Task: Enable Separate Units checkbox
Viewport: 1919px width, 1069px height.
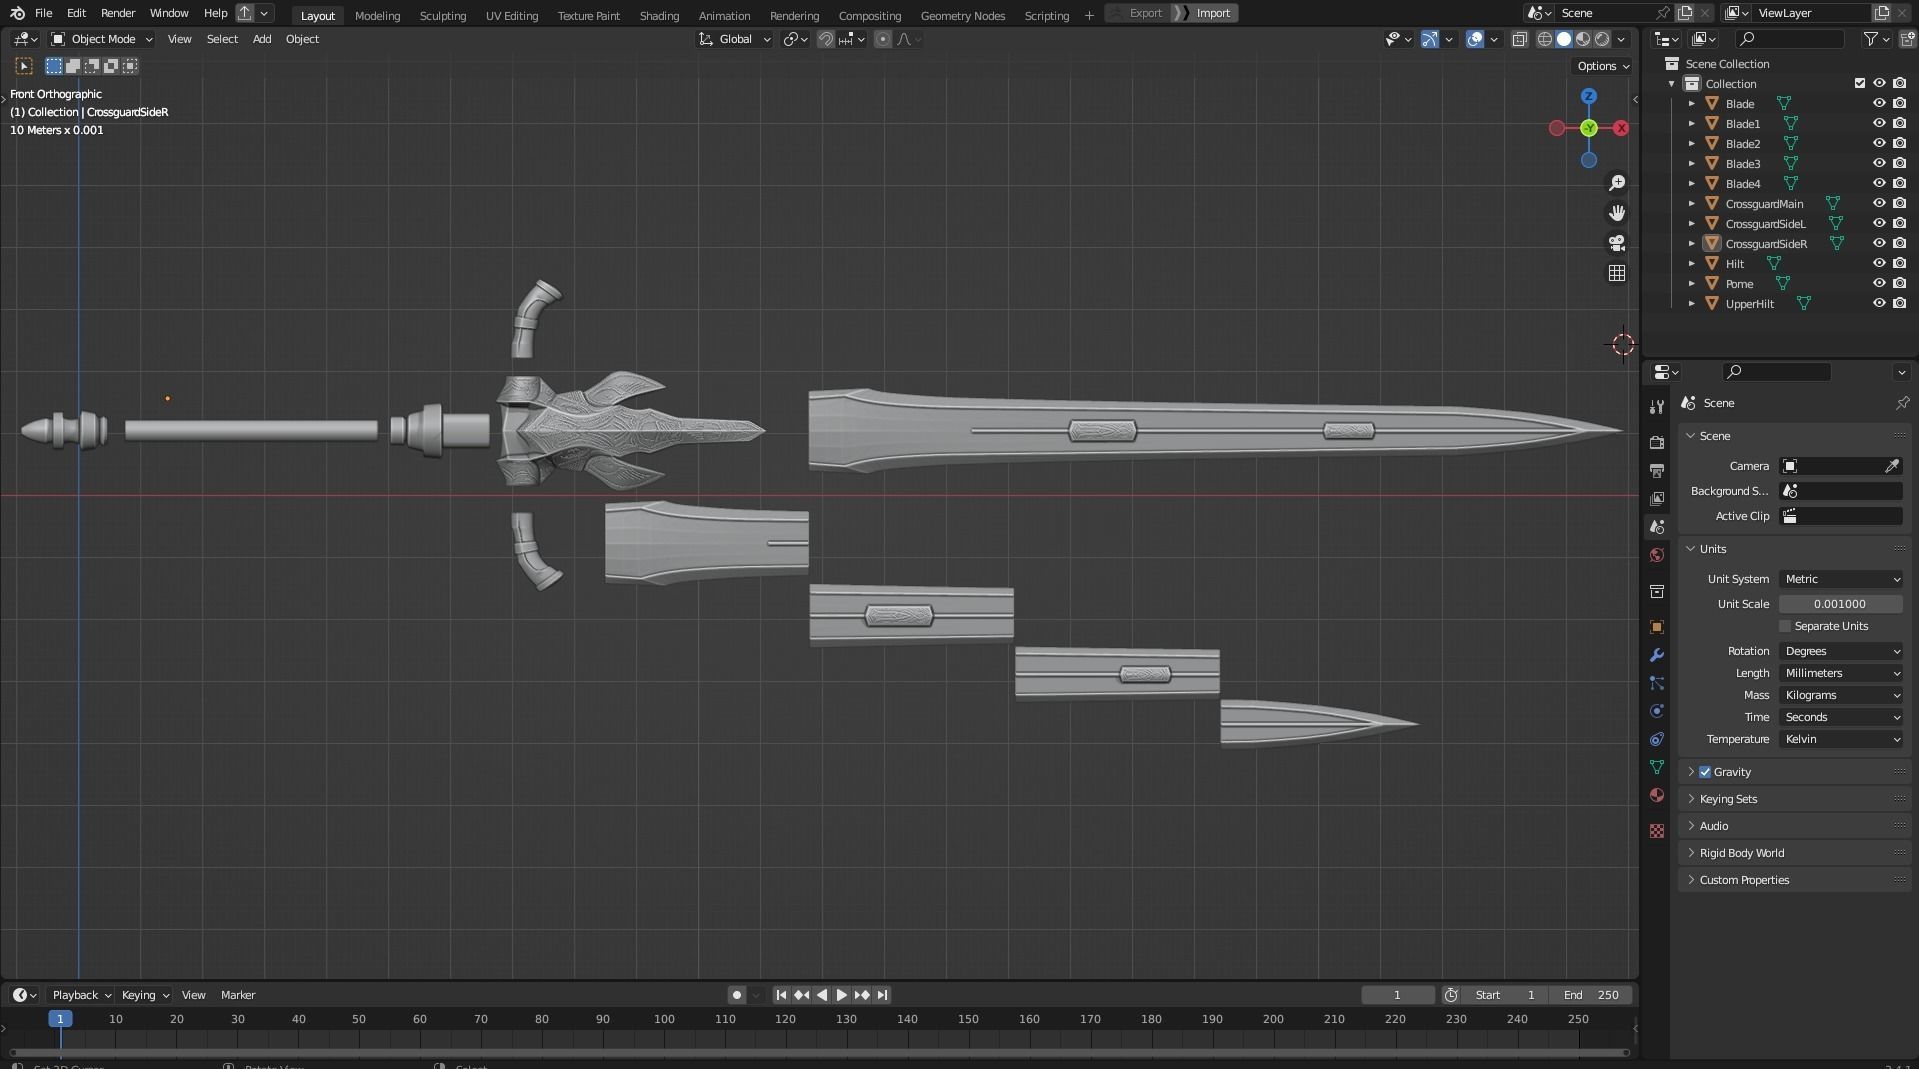Action: [1785, 626]
